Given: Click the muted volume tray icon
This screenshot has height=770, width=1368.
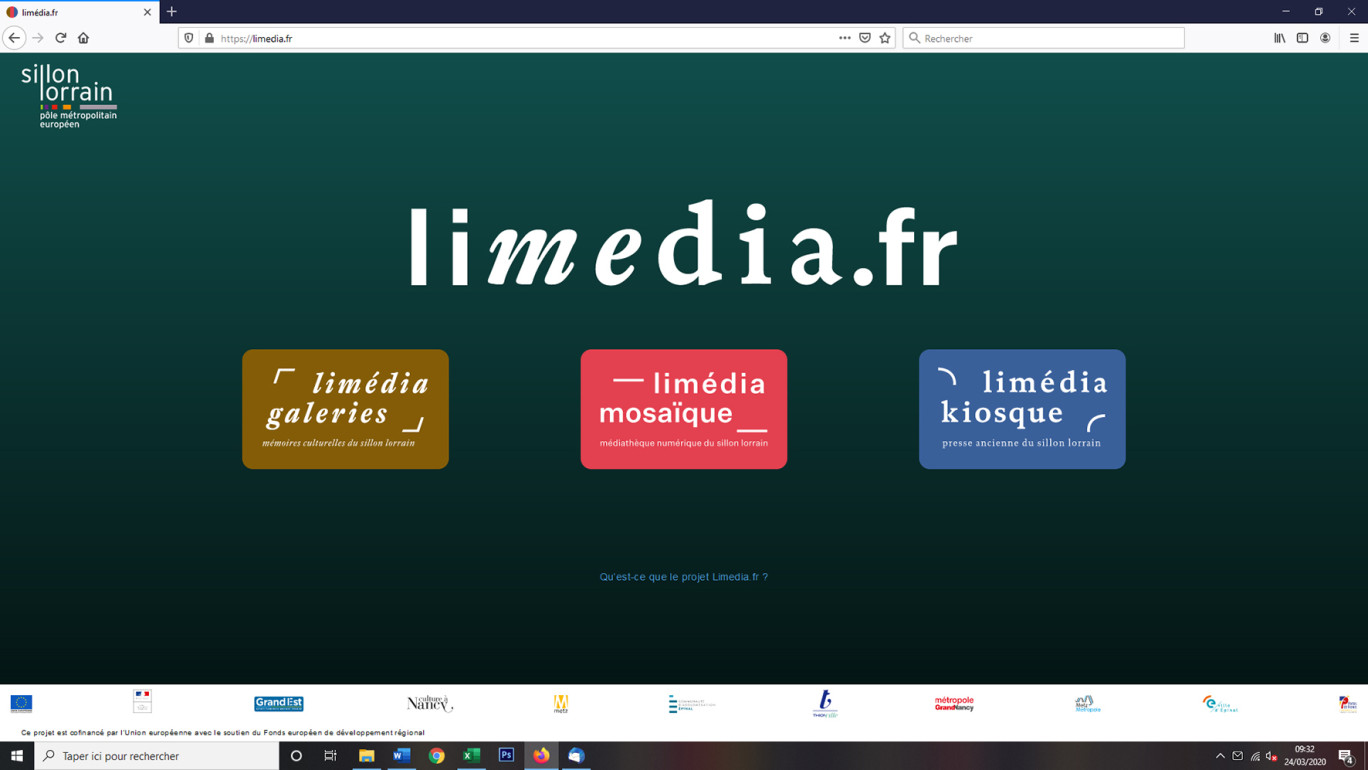Looking at the screenshot, I should (1272, 756).
